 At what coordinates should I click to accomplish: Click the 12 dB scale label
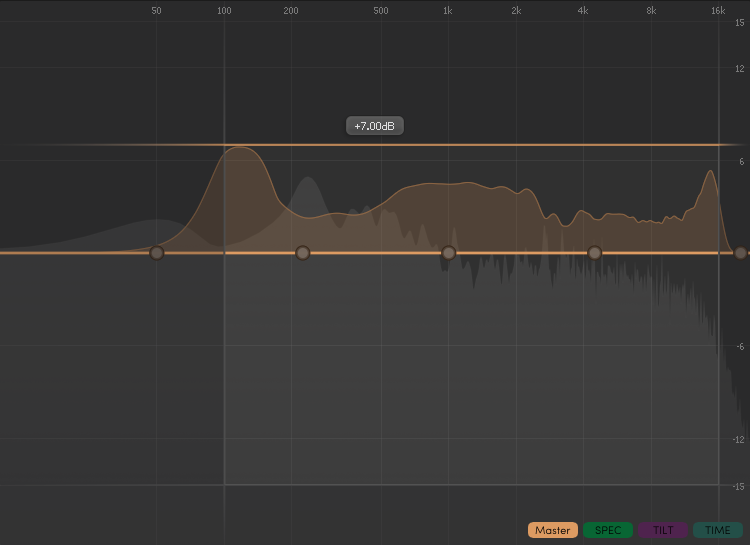click(x=739, y=69)
